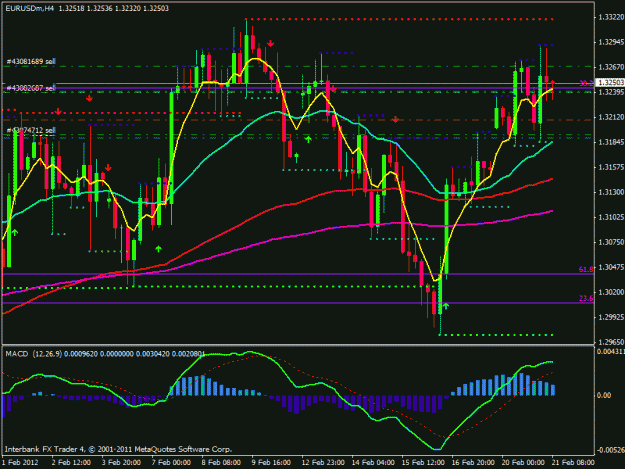Image resolution: width=625 pixels, height=469 pixels.
Task: Click the current price box 1.32503
Action: tap(610, 82)
